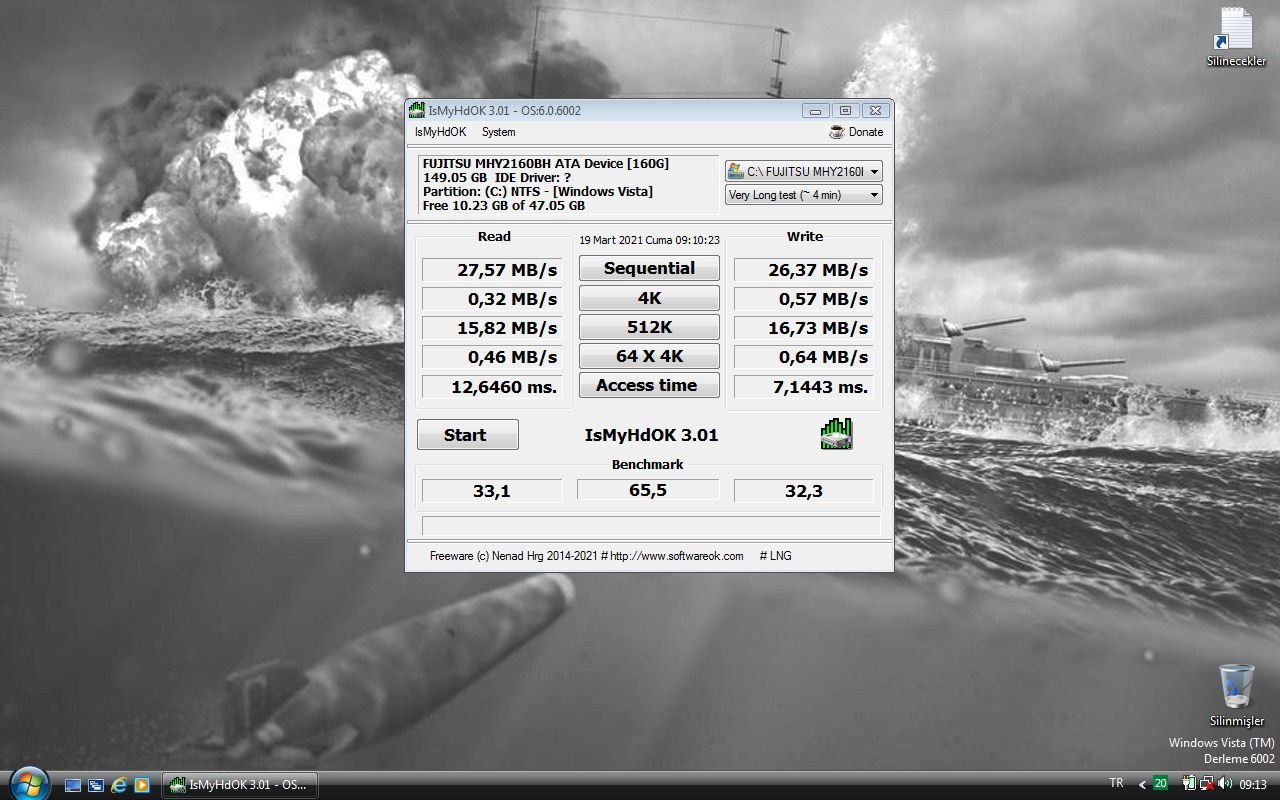The height and width of the screenshot is (800, 1280).
Task: Click the battery power tray icon
Action: pyautogui.click(x=1190, y=783)
